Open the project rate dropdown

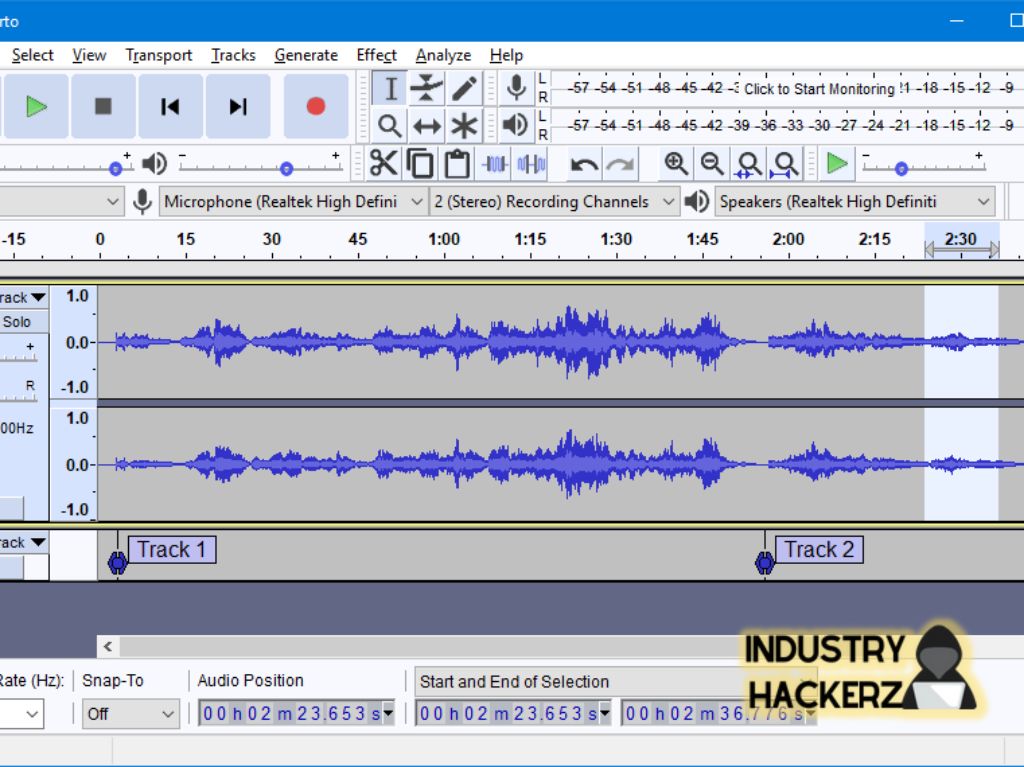[21, 714]
